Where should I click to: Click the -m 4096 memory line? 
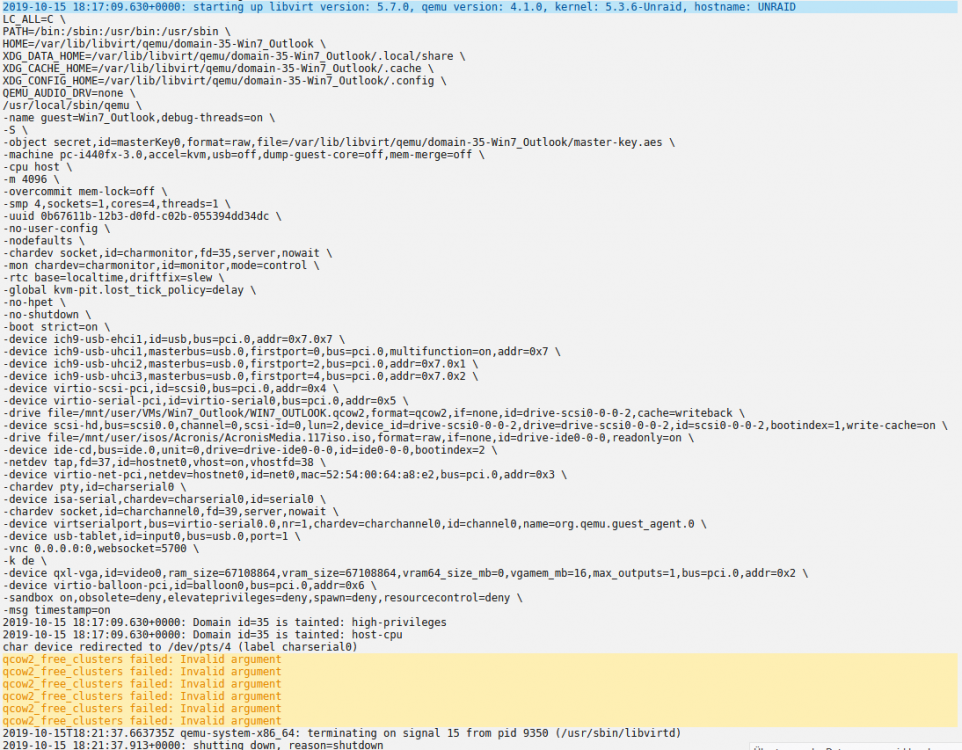(x=31, y=179)
